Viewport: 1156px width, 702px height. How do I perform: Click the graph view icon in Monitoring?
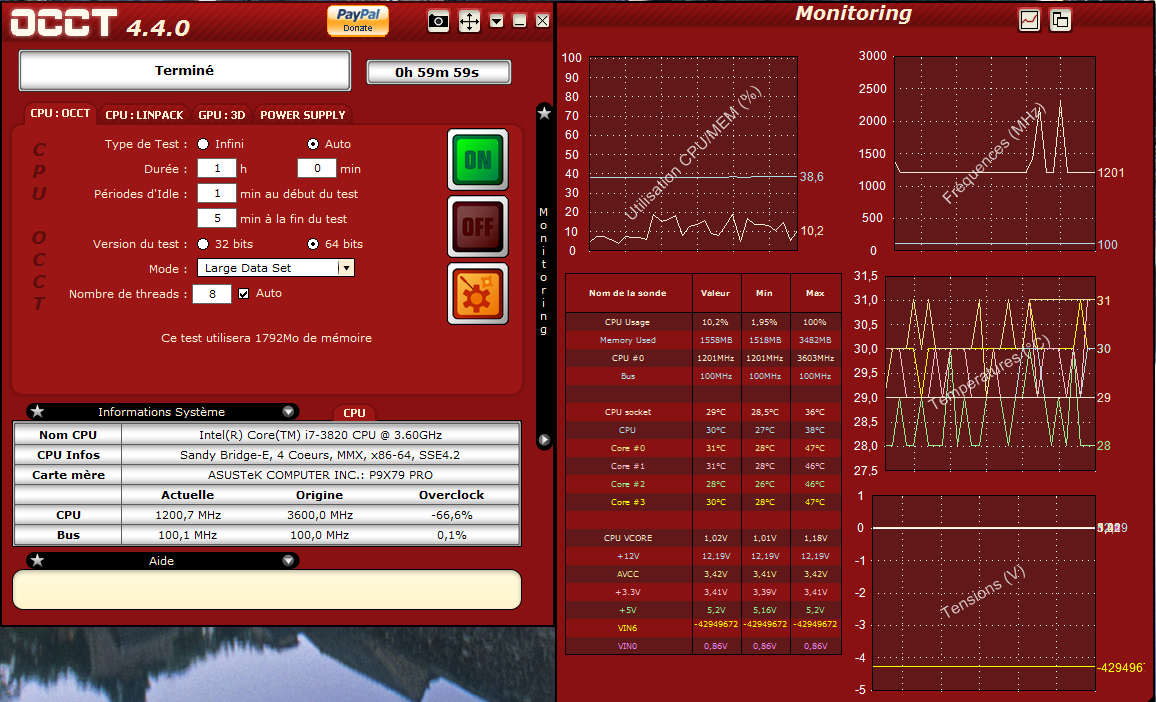click(x=1029, y=20)
